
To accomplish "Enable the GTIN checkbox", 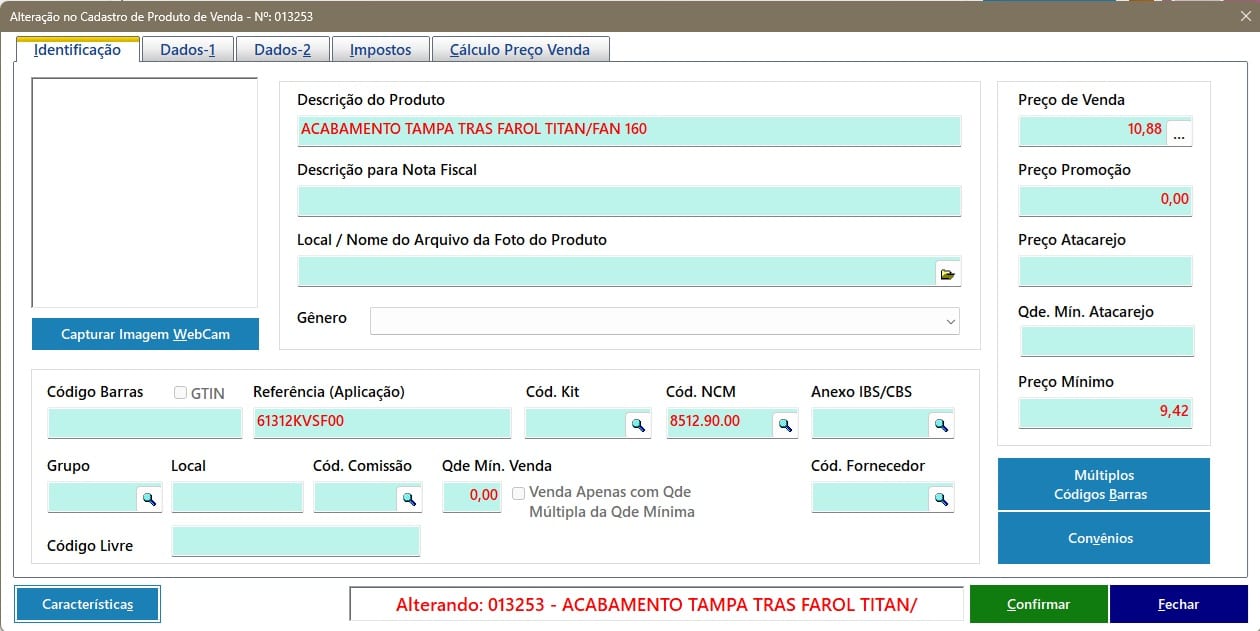I will point(181,393).
